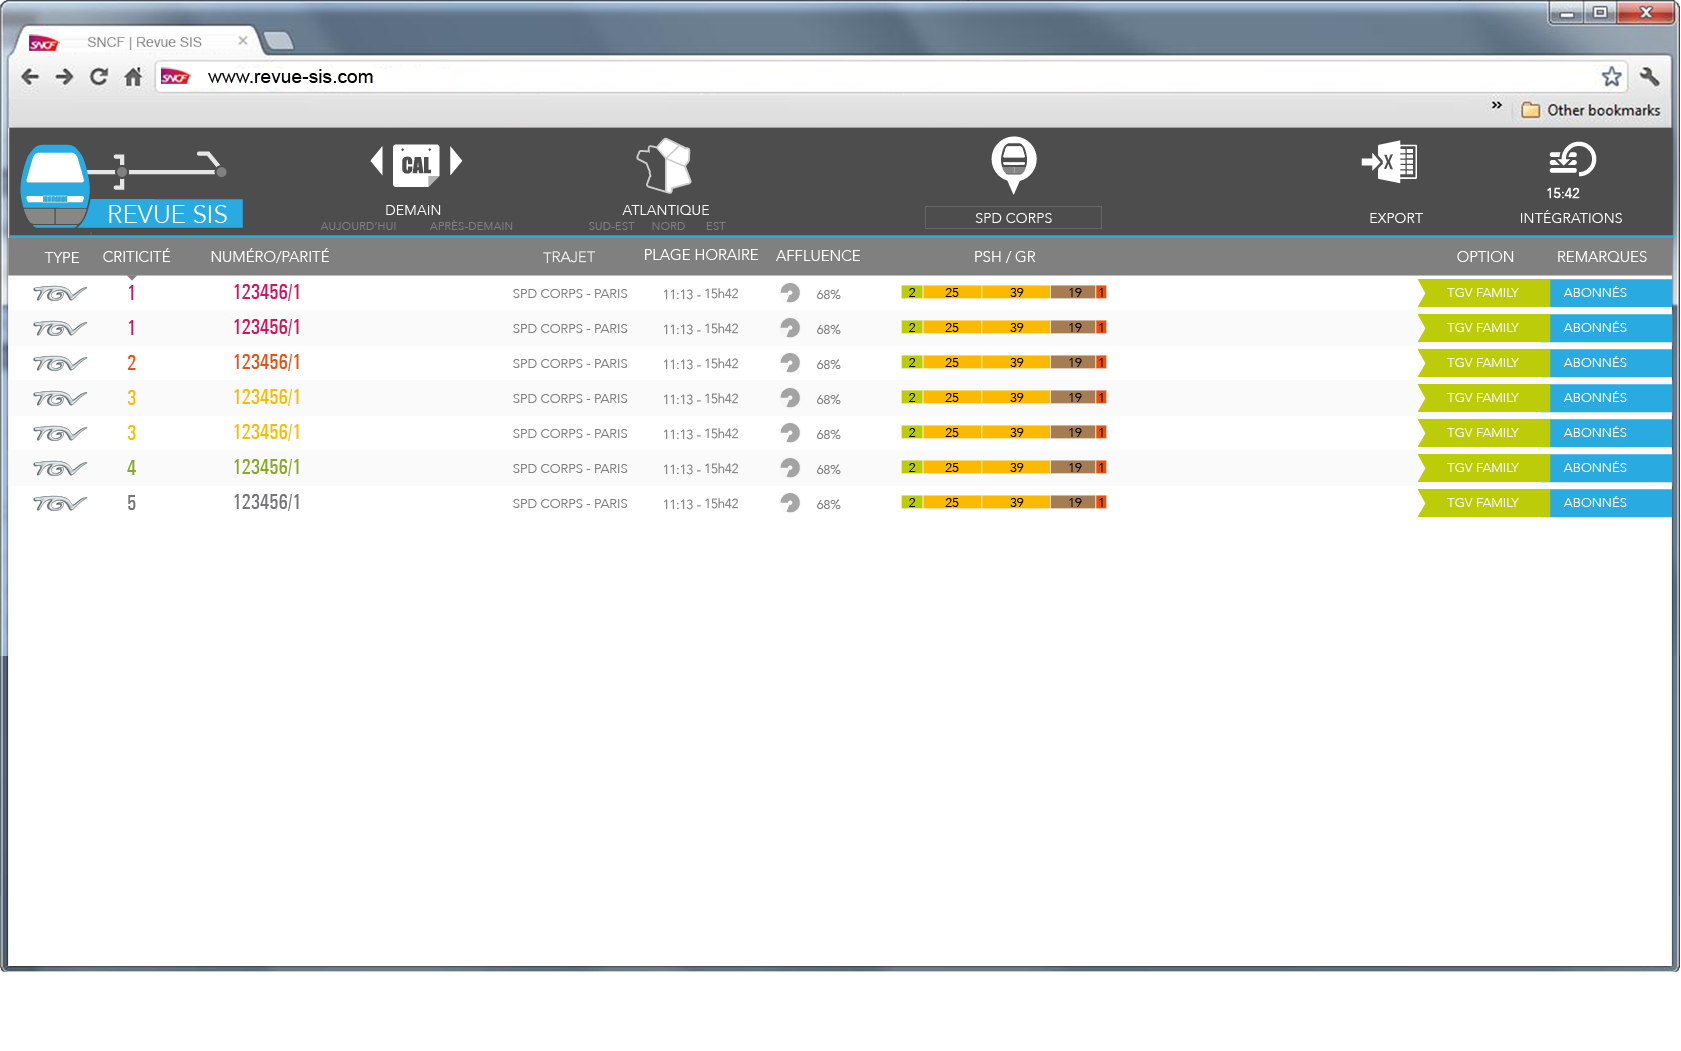The height and width of the screenshot is (1051, 1681).
Task: Sort by TRAJET column header
Action: 569,257
